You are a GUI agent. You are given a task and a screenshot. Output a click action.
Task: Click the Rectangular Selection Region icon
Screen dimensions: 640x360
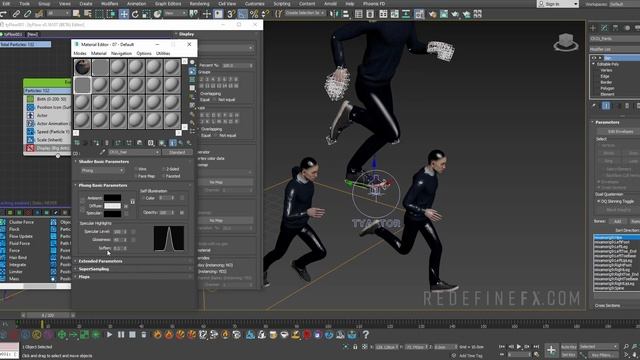[x=99, y=14]
